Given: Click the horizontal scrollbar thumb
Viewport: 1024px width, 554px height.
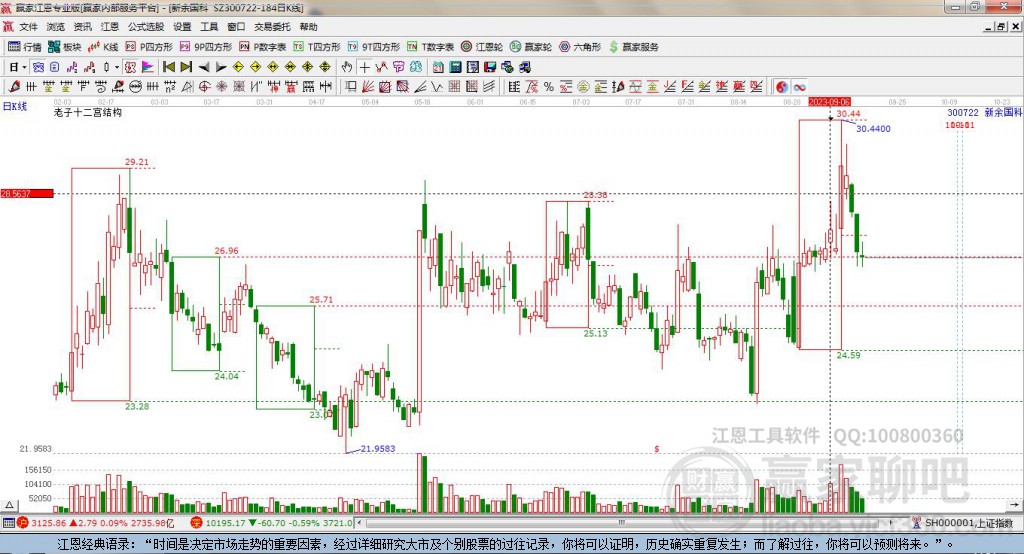Looking at the screenshot, I should coord(621,523).
